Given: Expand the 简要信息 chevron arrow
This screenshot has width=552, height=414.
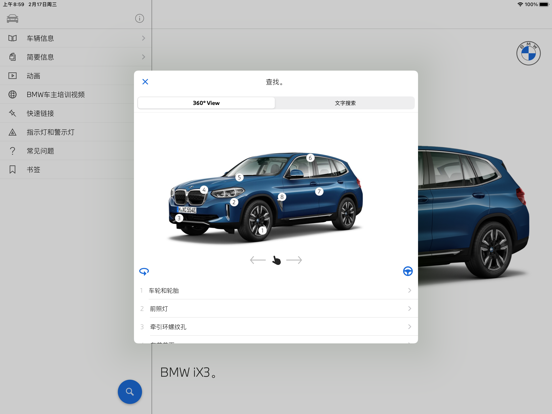Looking at the screenshot, I should (x=143, y=57).
